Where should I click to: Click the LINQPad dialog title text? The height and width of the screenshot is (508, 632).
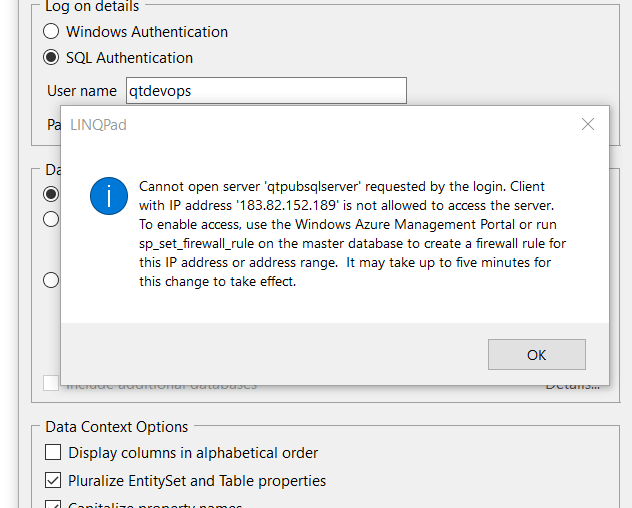98,125
